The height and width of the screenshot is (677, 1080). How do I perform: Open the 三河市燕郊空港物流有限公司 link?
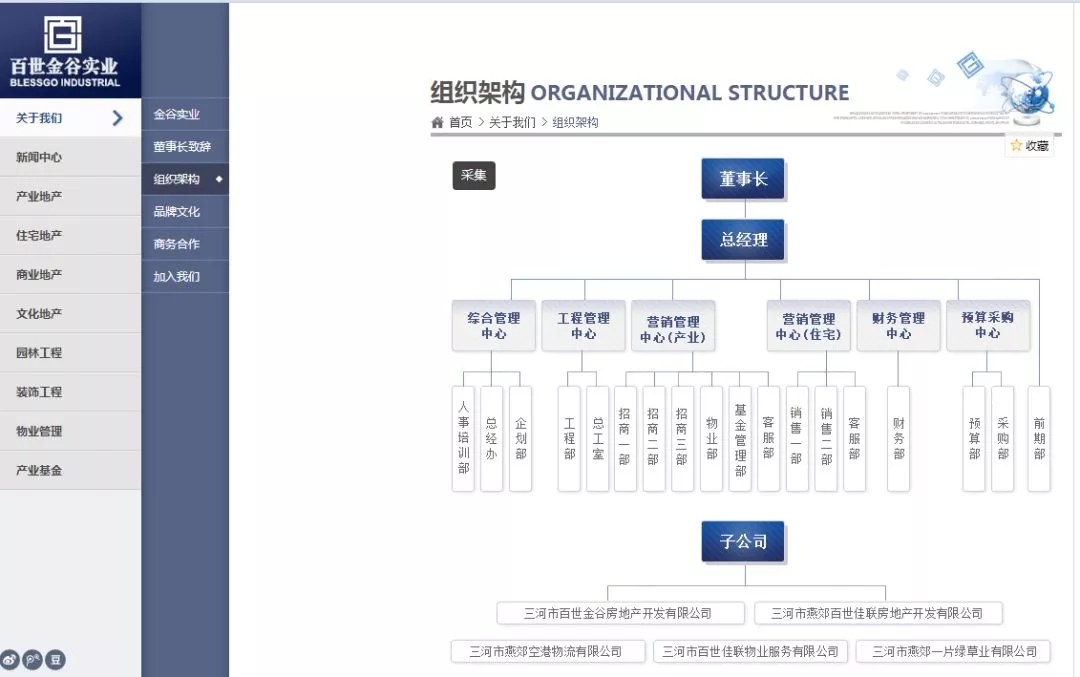(x=548, y=650)
